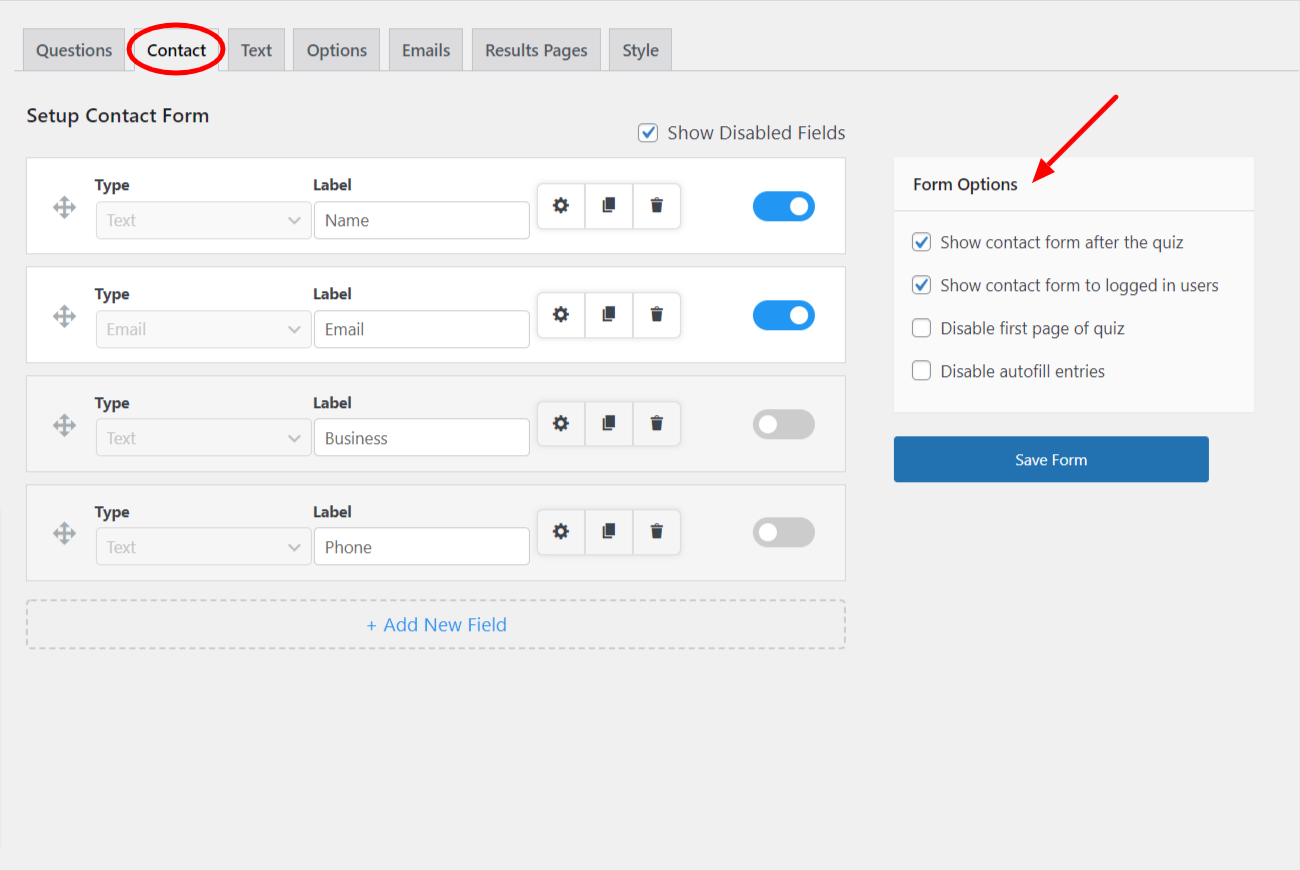Duplicate the Email field
1300x870 pixels.
(x=608, y=315)
